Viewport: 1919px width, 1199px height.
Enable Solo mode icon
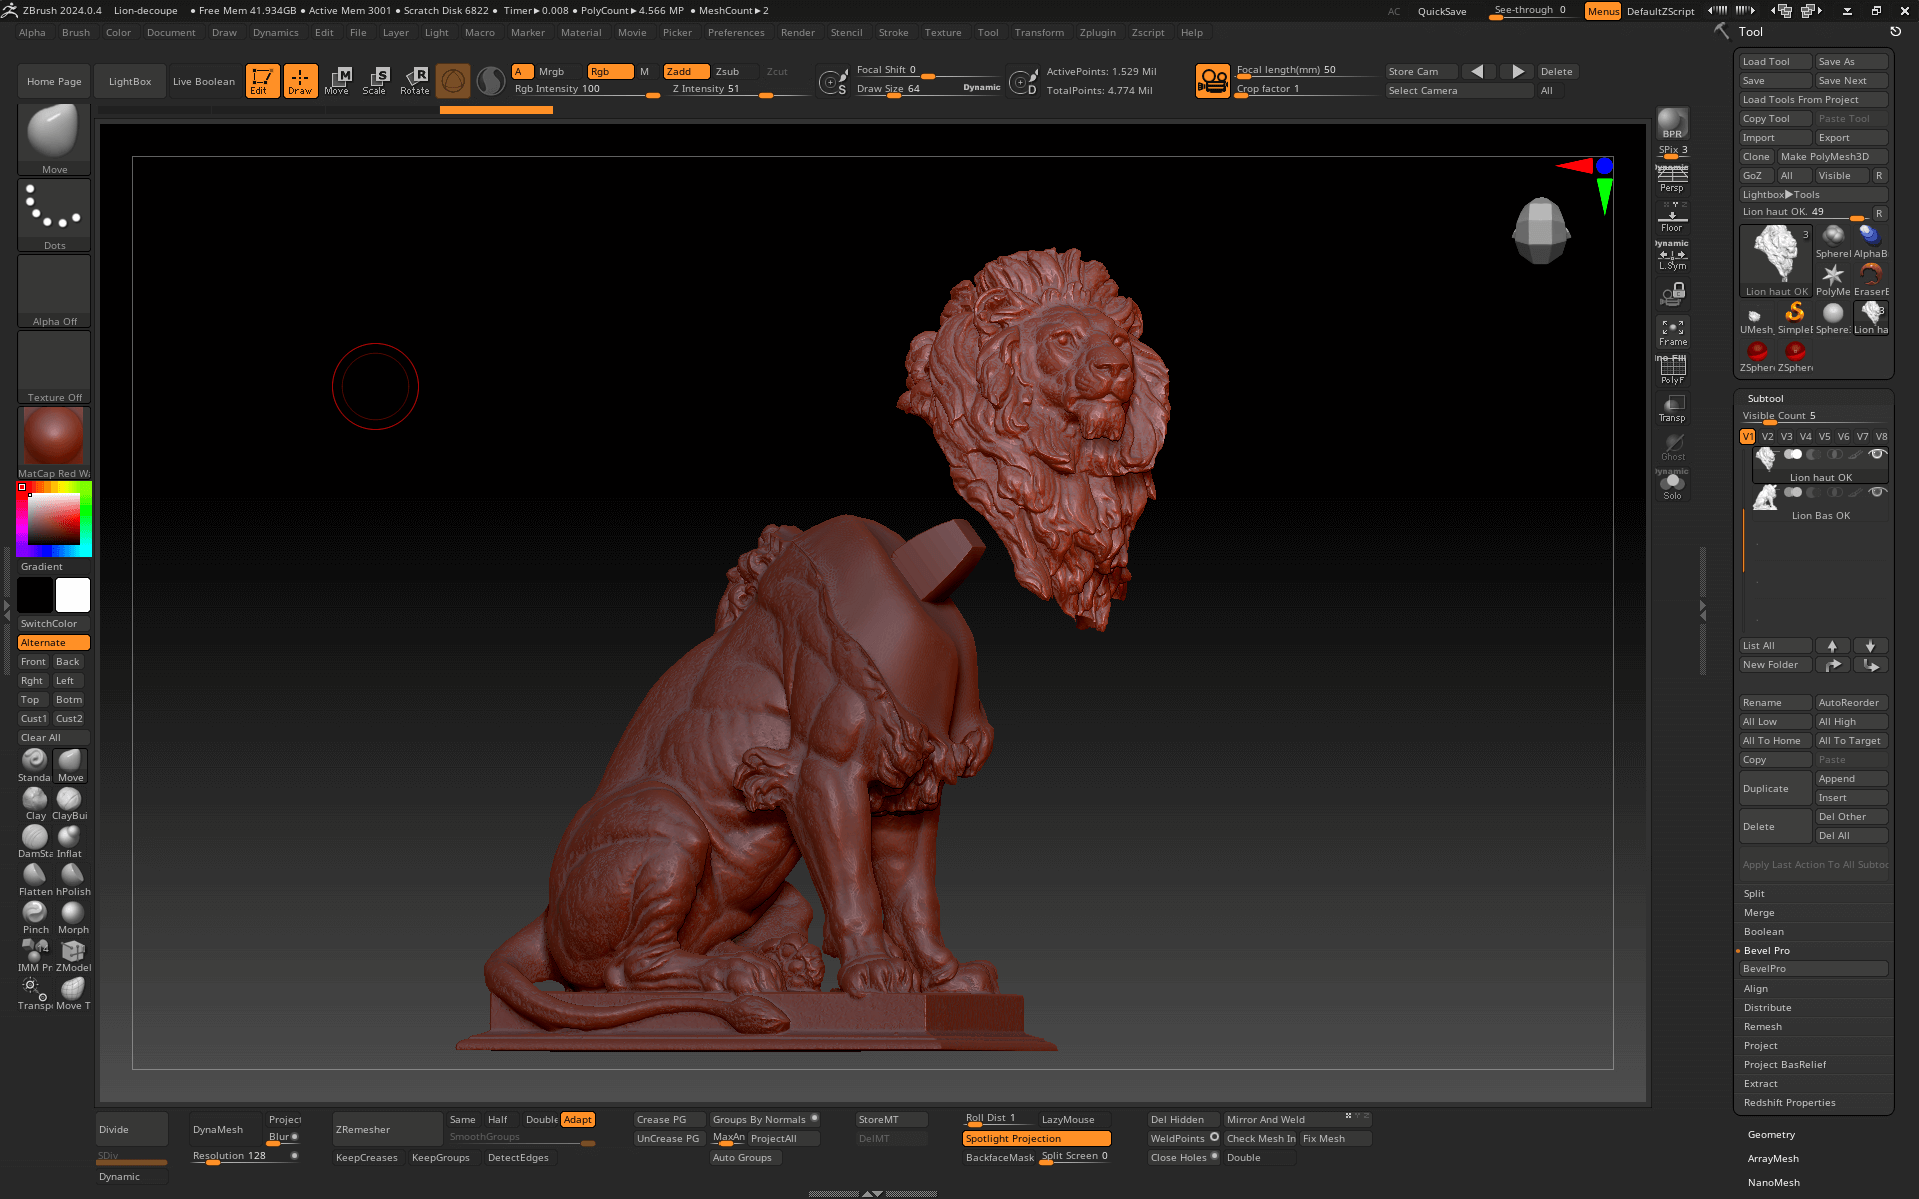pos(1672,486)
